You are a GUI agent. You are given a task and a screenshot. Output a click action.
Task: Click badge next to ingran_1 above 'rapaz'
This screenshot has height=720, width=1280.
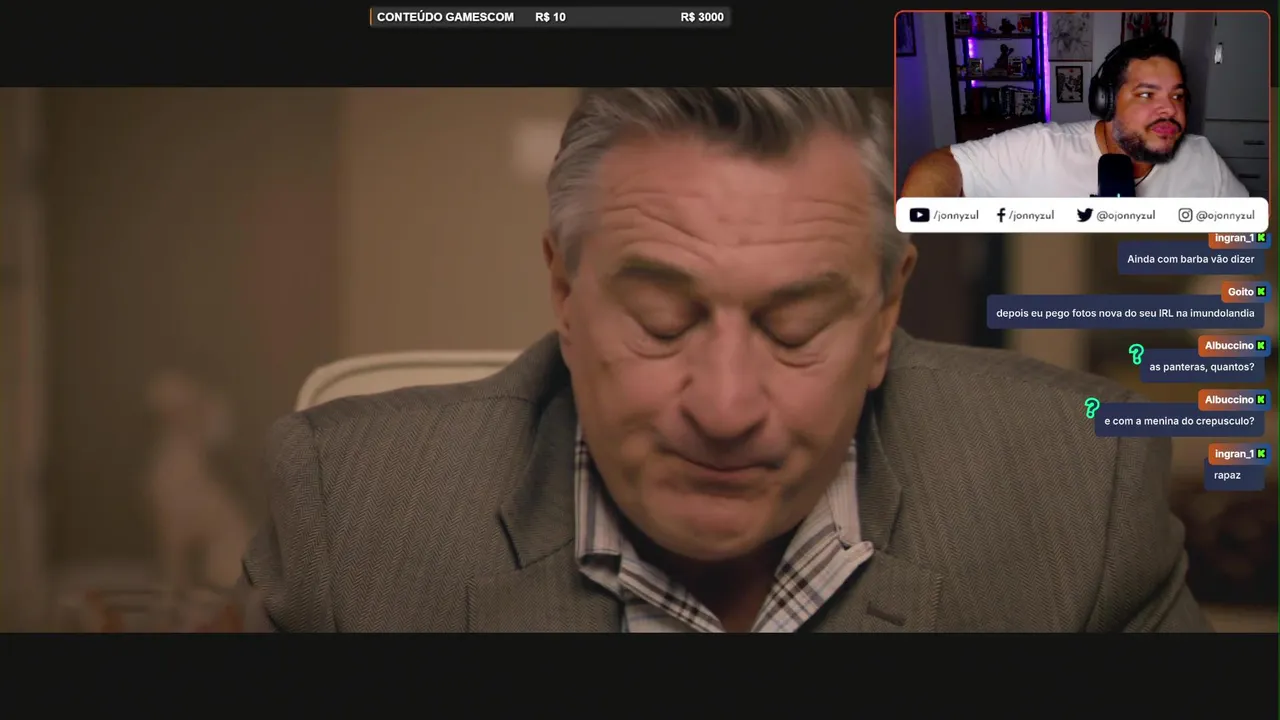tap(1261, 454)
